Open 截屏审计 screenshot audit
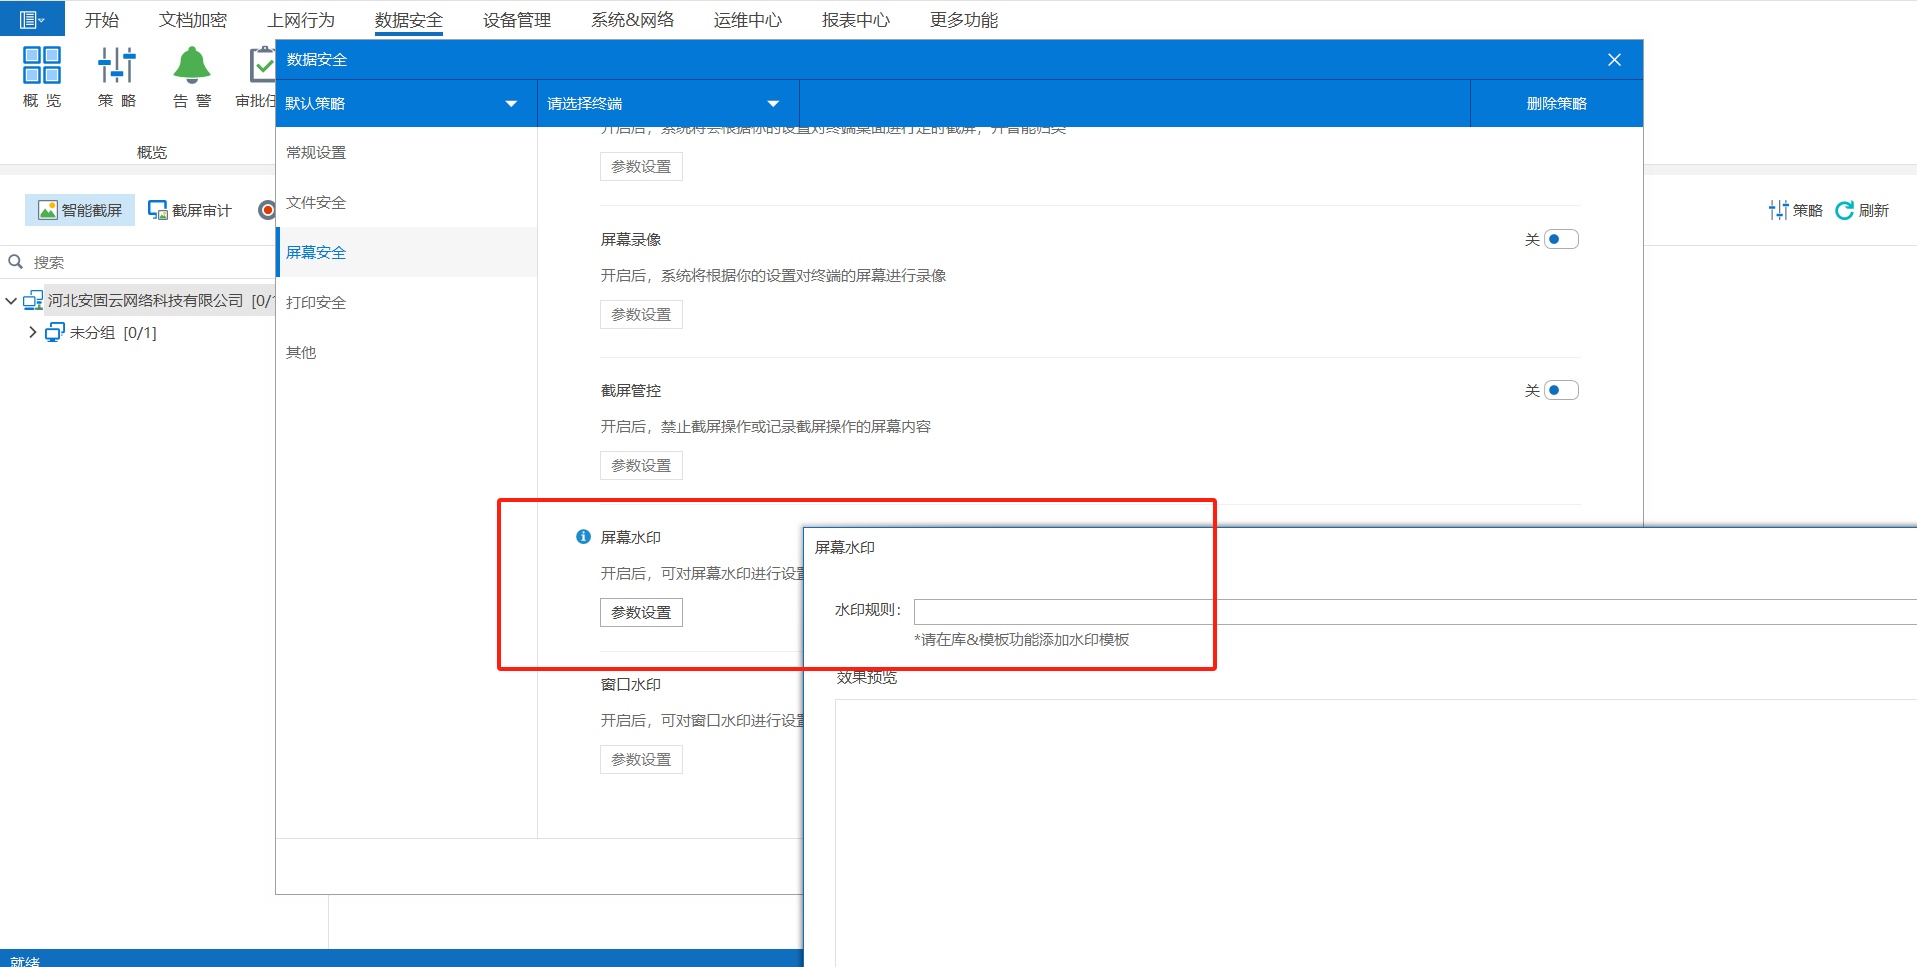 pos(190,210)
